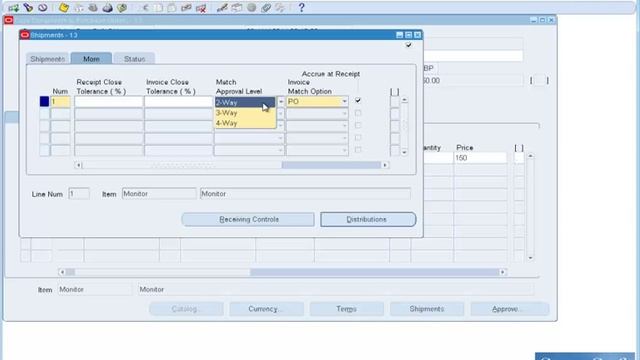
Task: Click Oracle icon on Purchase Orders window title
Action: (9, 20)
